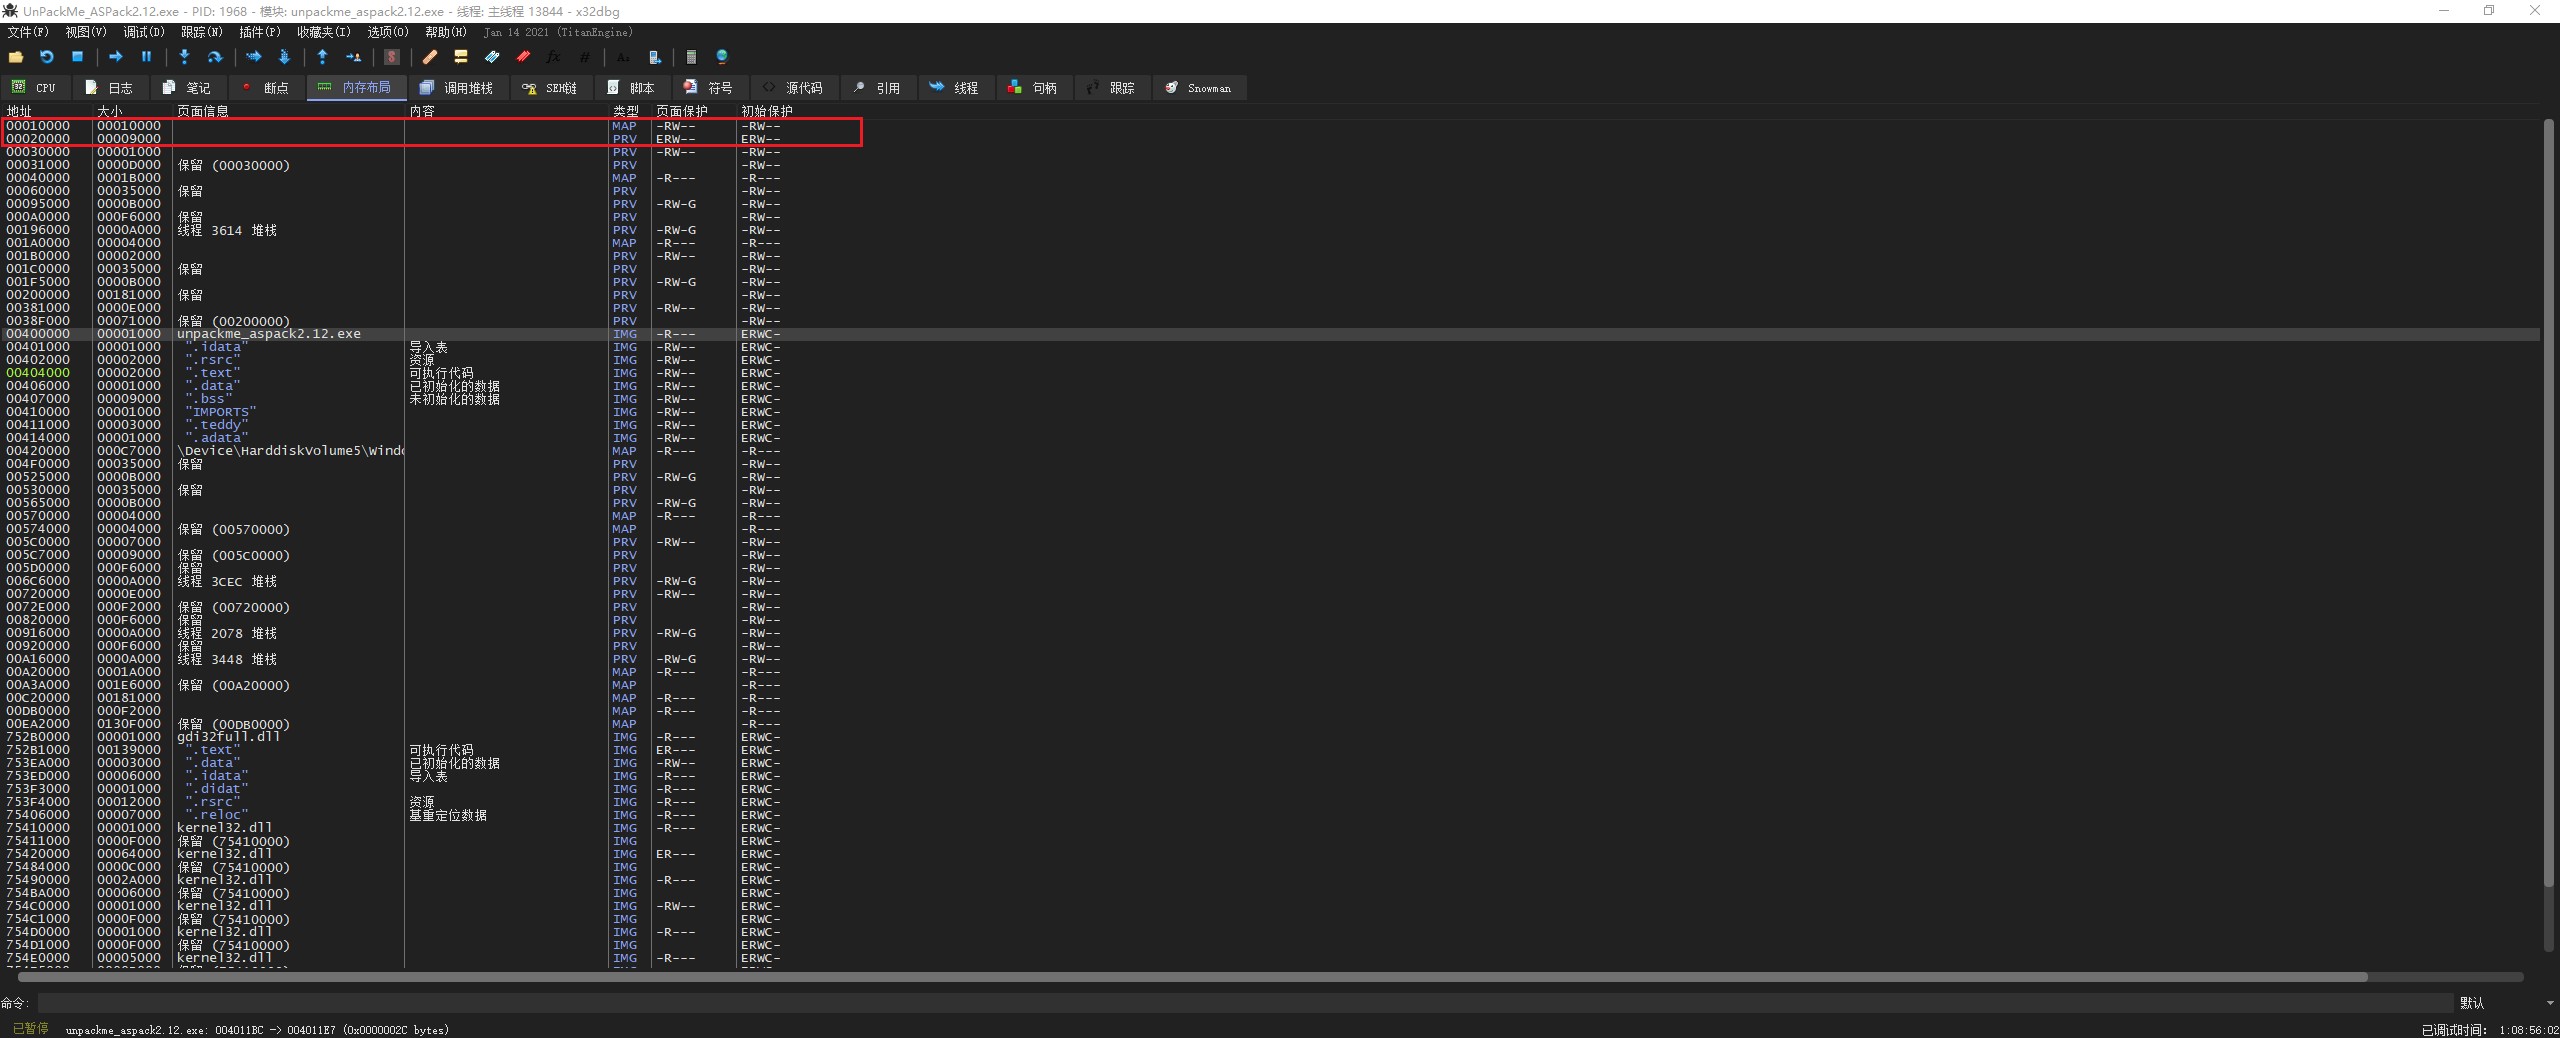Screen dimensions: 2560x1038
Task: Open the 文件(F) menu
Action: pos(28,32)
